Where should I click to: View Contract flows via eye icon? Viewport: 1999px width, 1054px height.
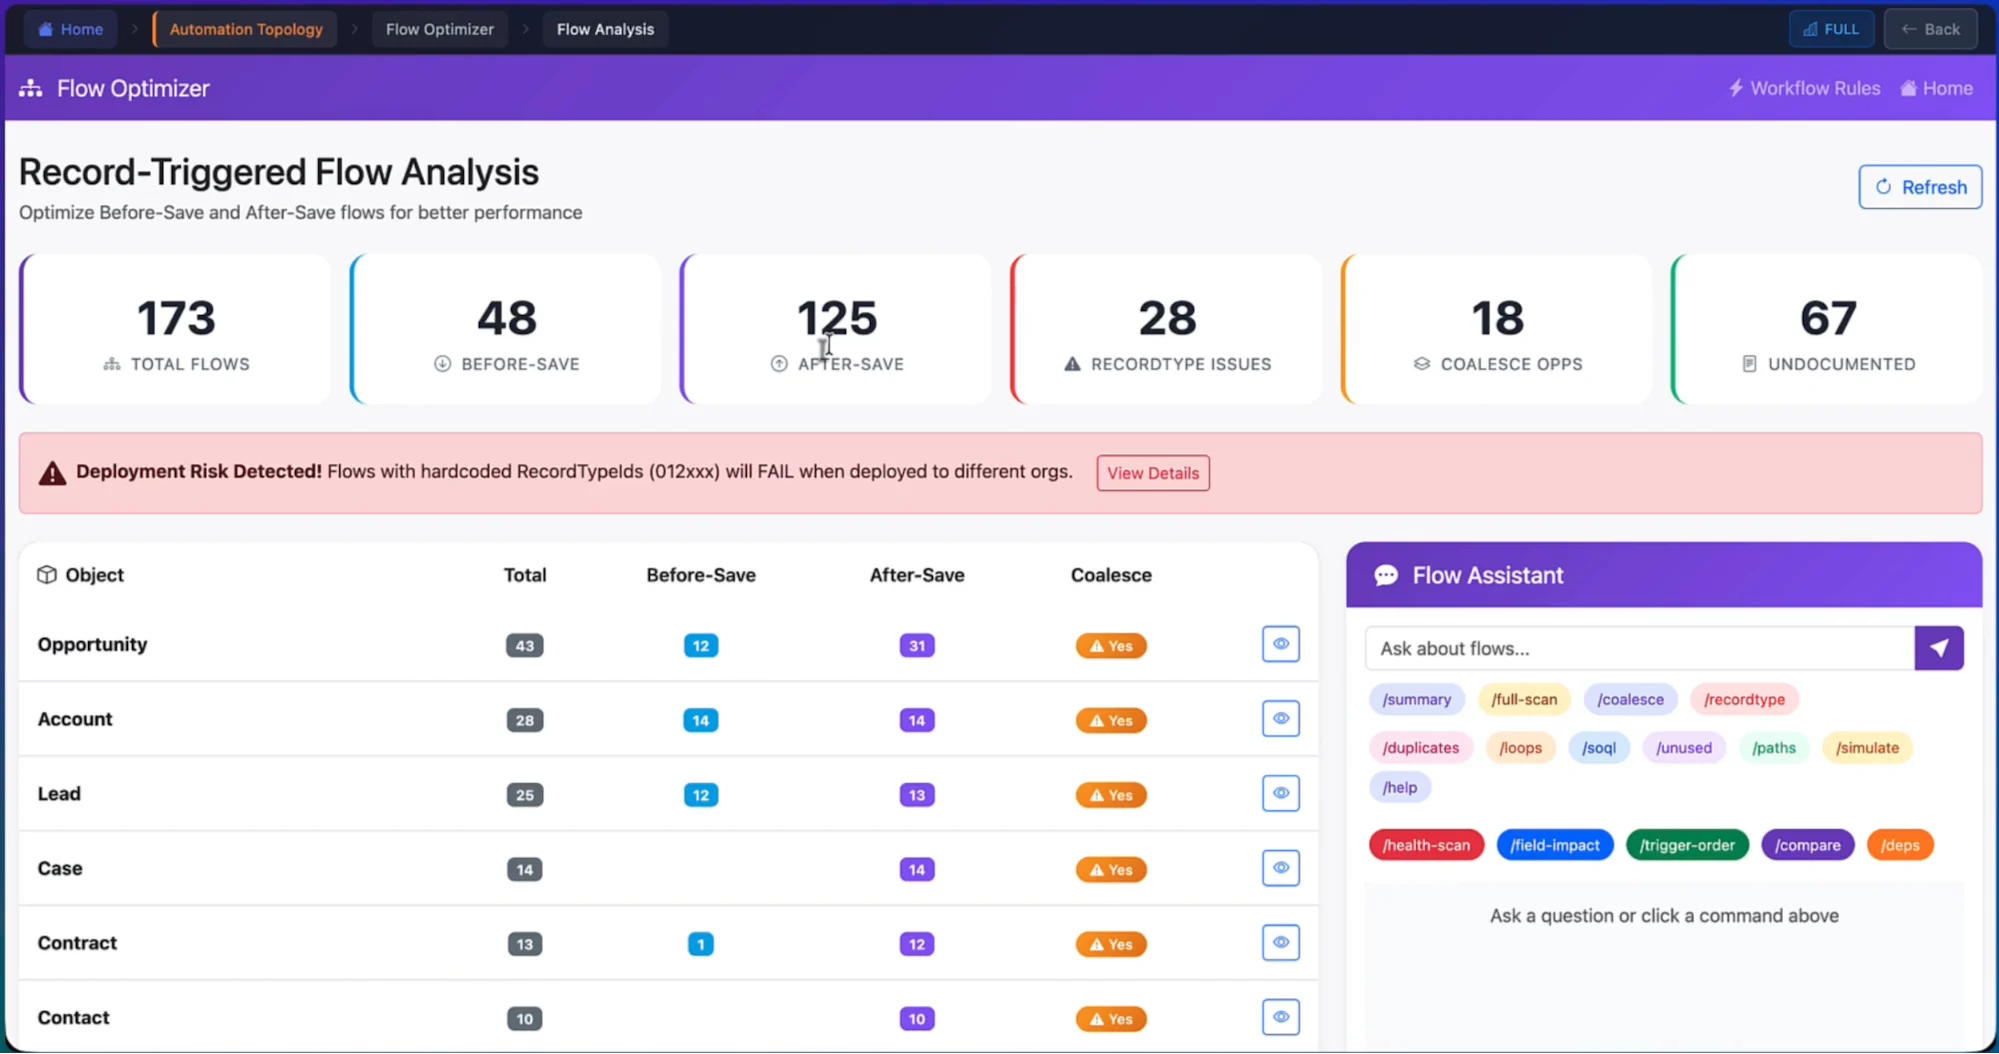(x=1280, y=943)
